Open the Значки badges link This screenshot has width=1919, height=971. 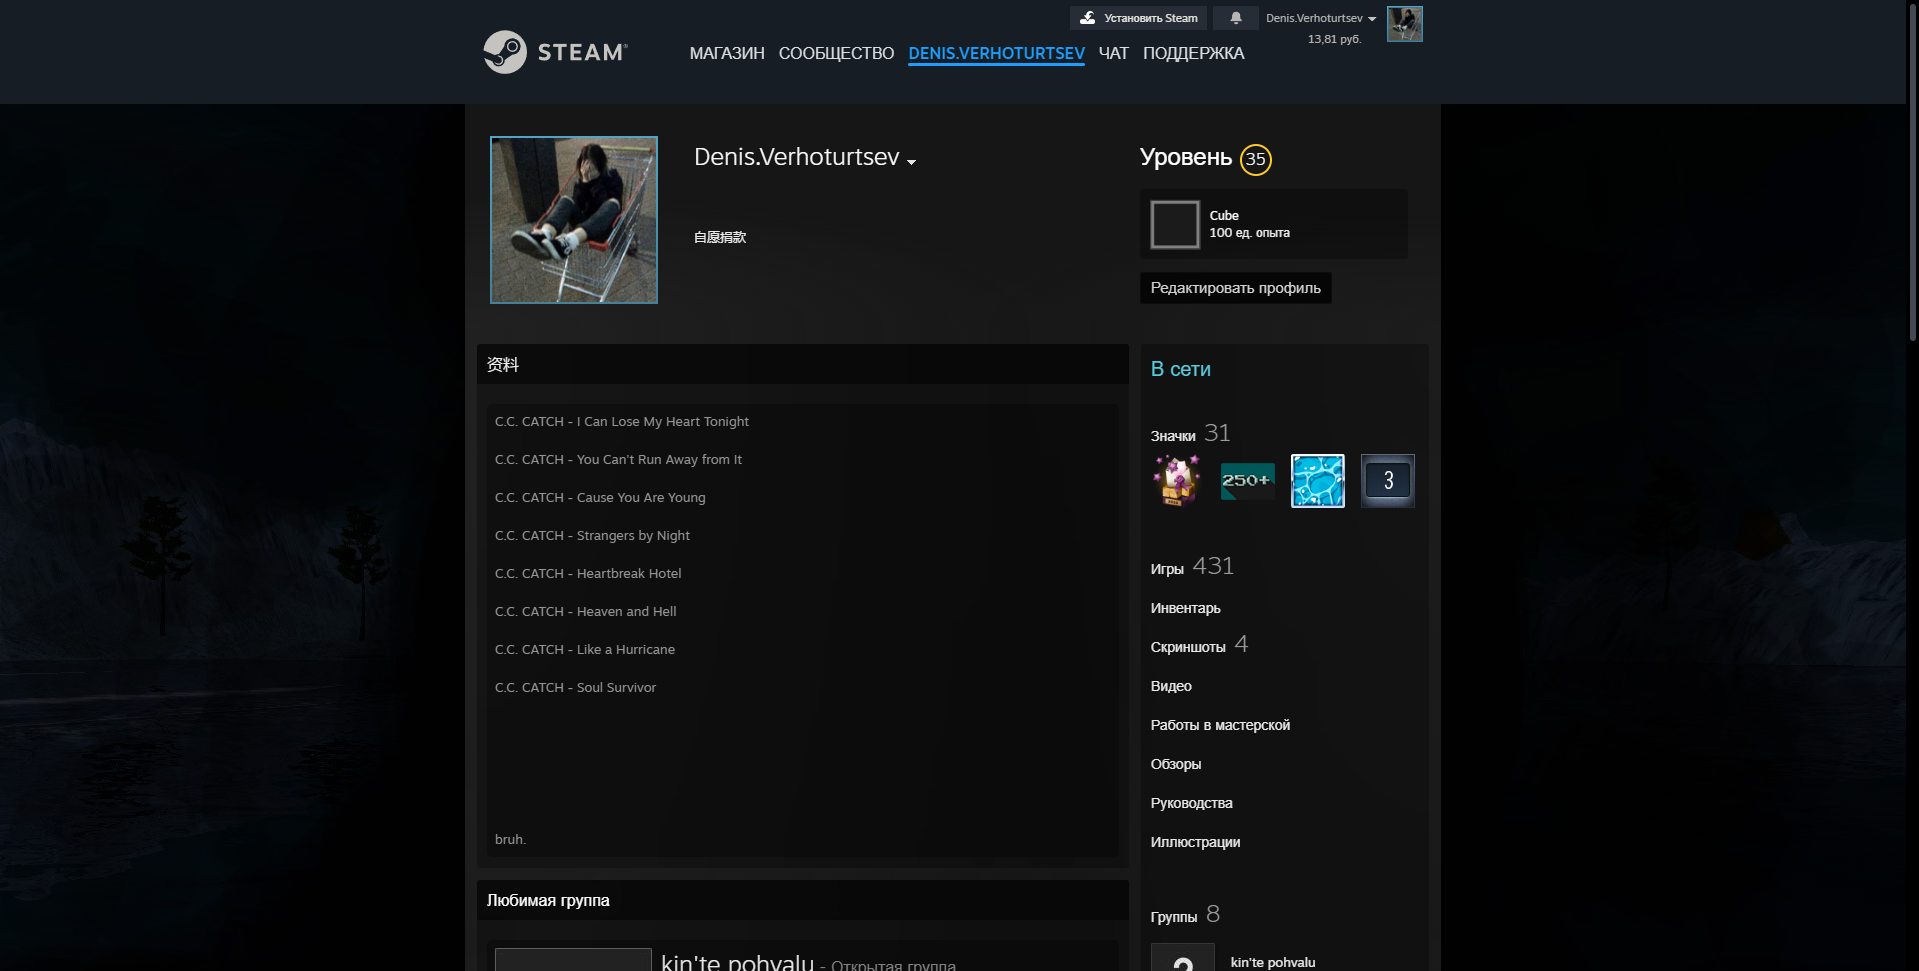1190,434
